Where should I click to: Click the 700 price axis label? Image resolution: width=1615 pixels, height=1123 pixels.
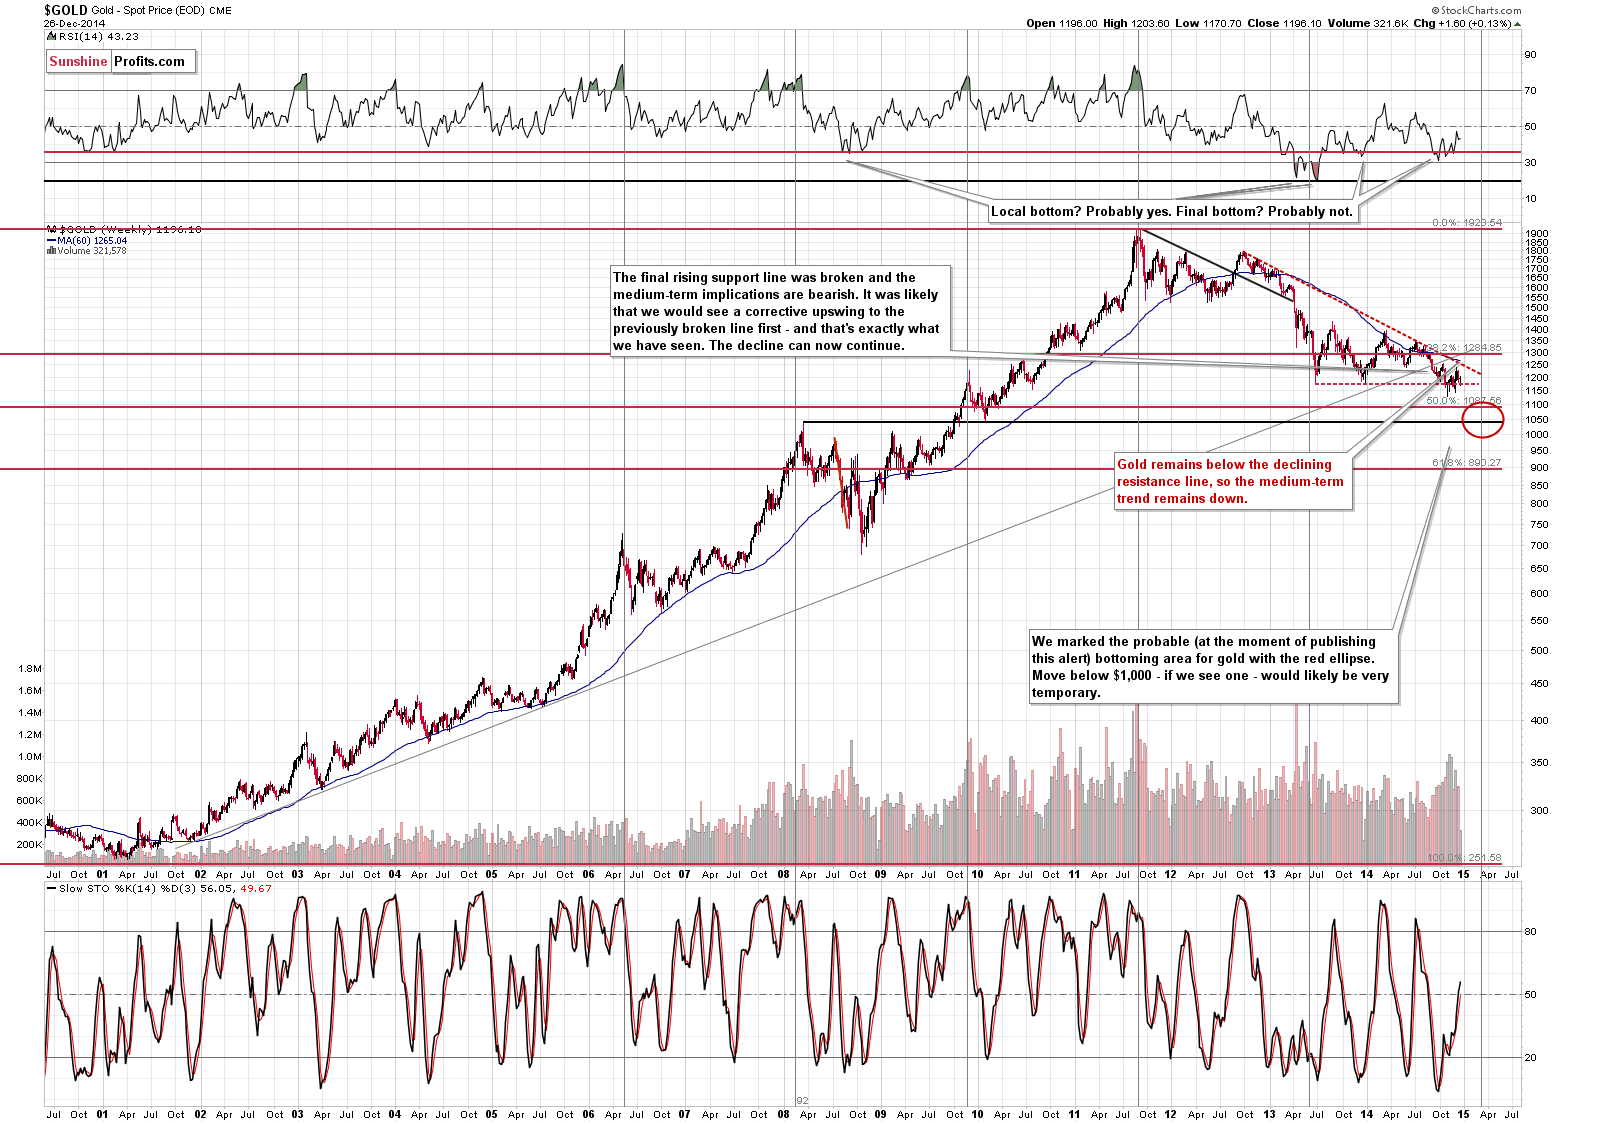click(1537, 546)
